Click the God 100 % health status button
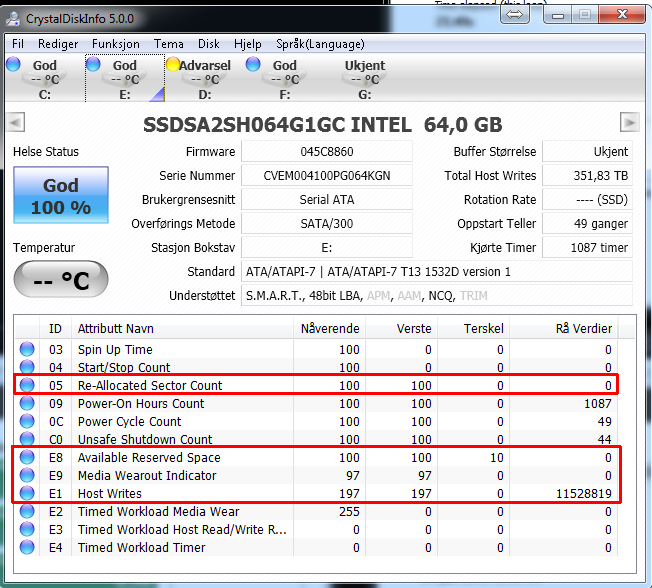 point(61,195)
